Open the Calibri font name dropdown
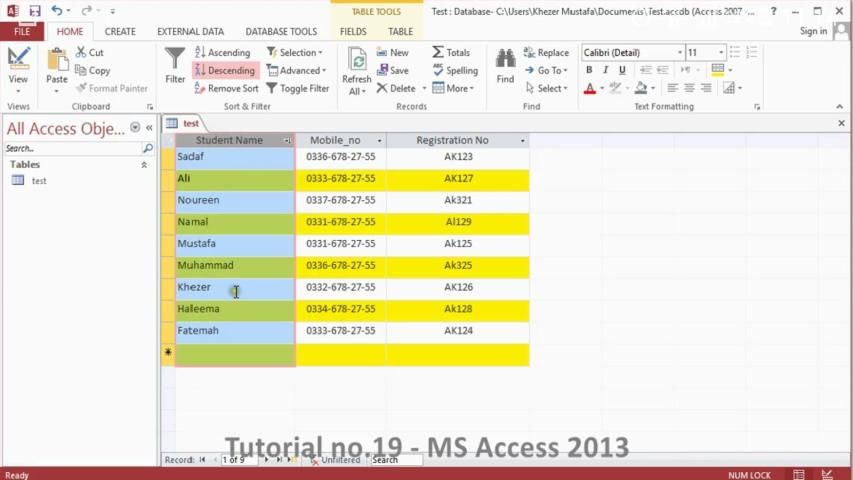Image resolution: width=853 pixels, height=480 pixels. 680,53
